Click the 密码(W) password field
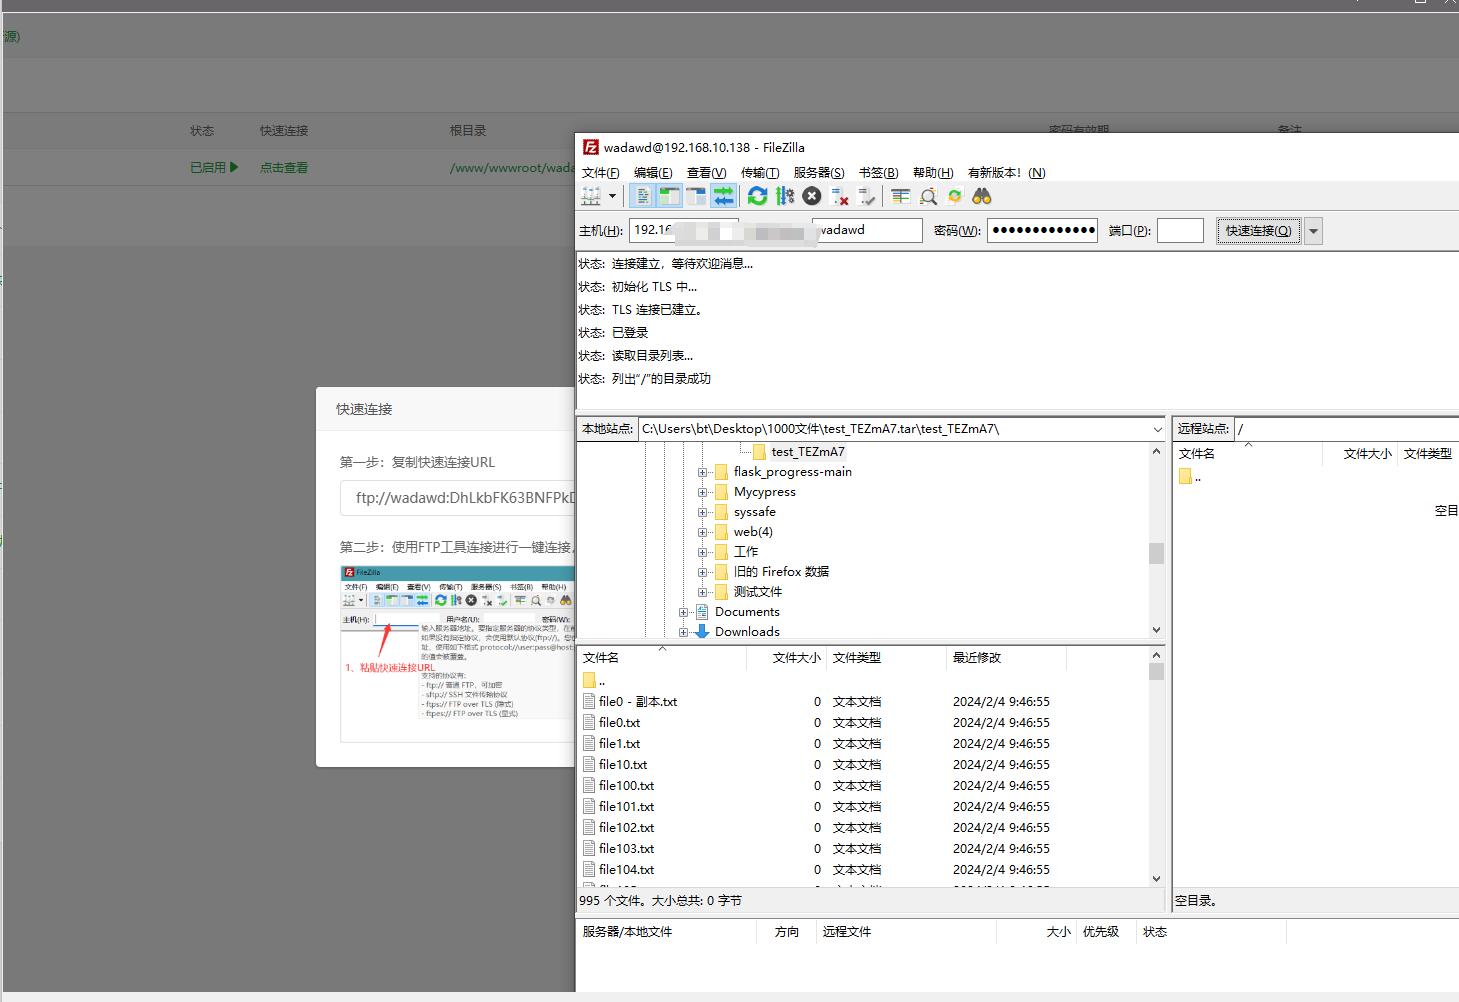1459x1002 pixels. (1042, 230)
